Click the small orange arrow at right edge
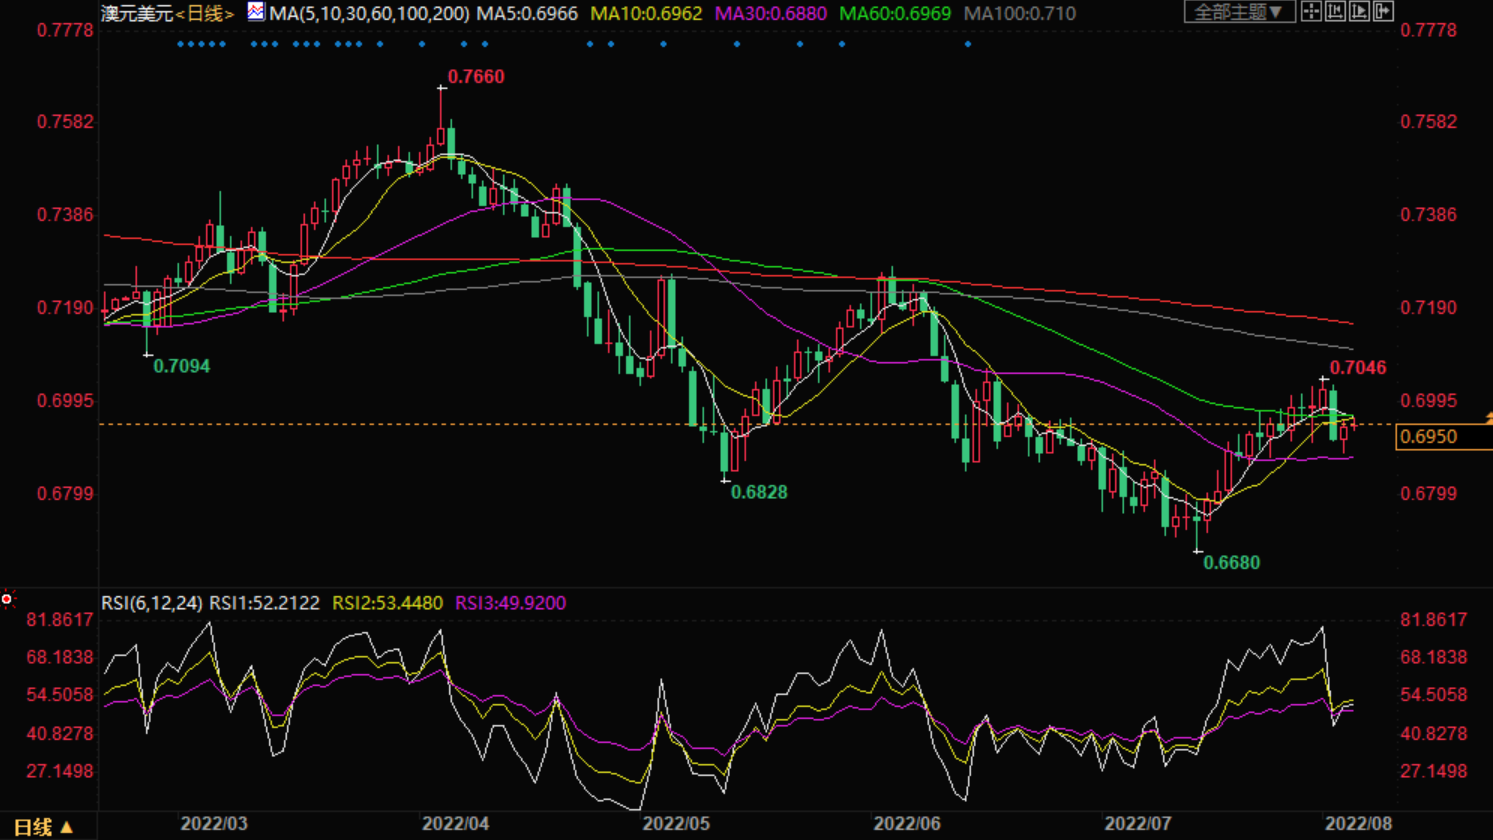This screenshot has height=840, width=1493. [x=1488, y=418]
